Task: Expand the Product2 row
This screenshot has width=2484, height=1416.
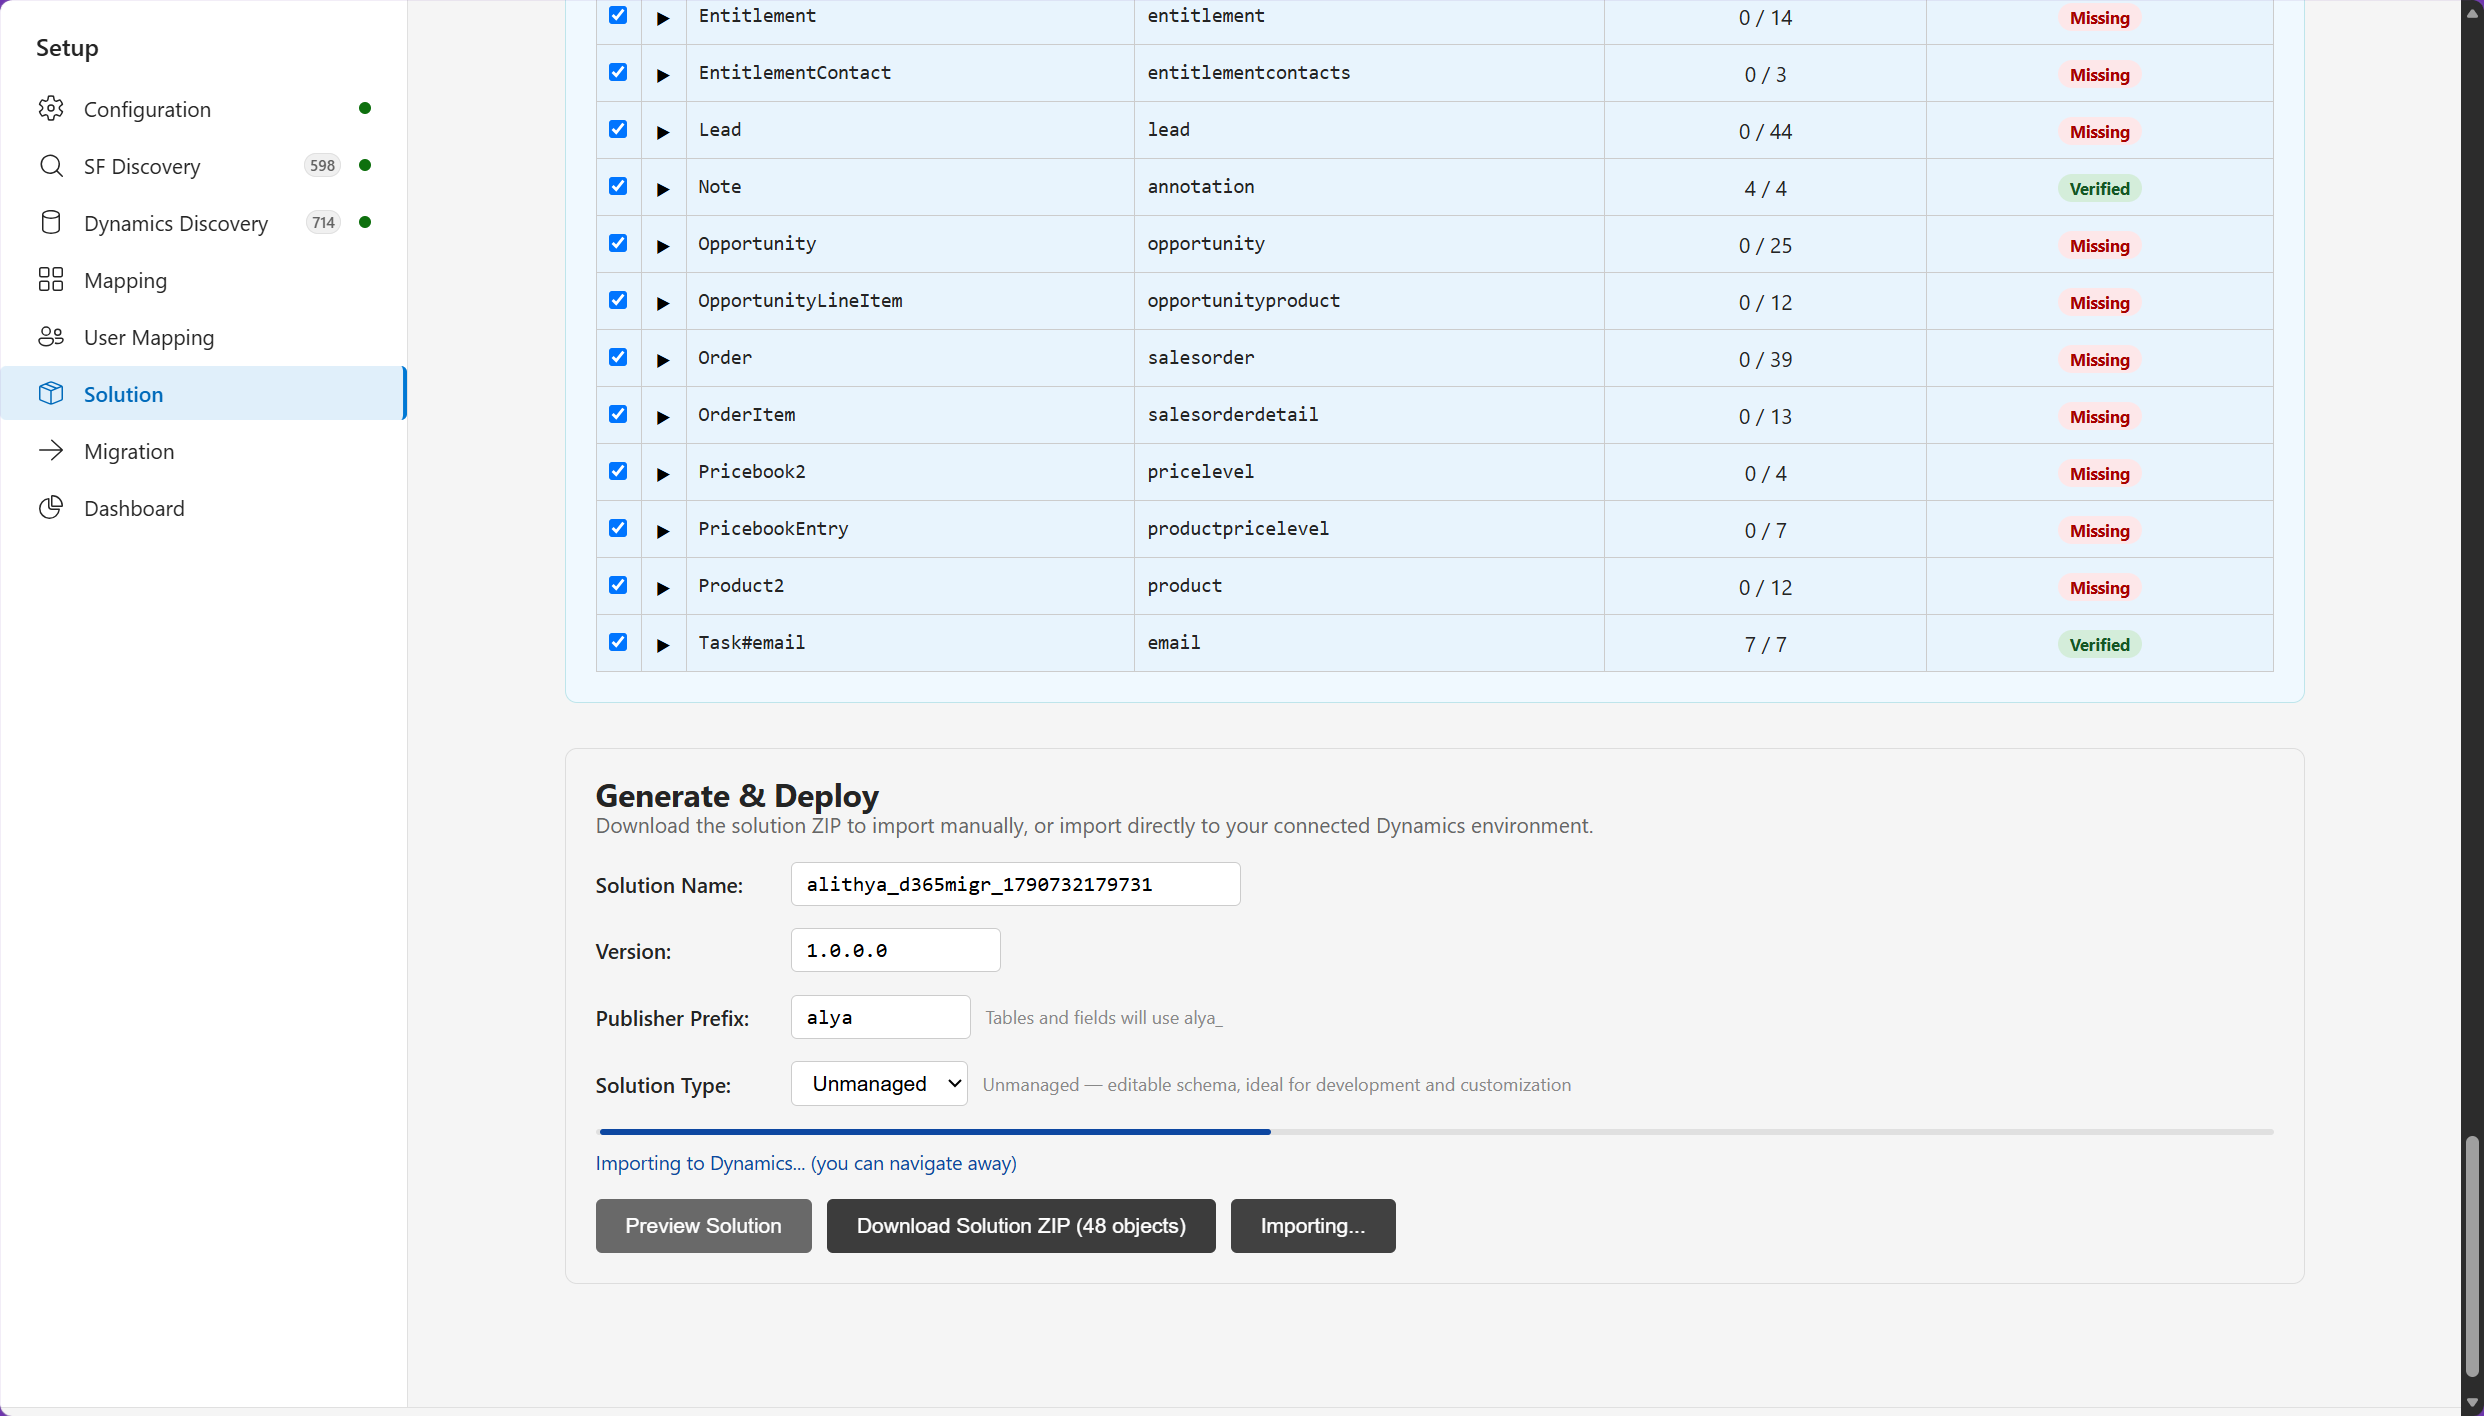Action: point(663,588)
